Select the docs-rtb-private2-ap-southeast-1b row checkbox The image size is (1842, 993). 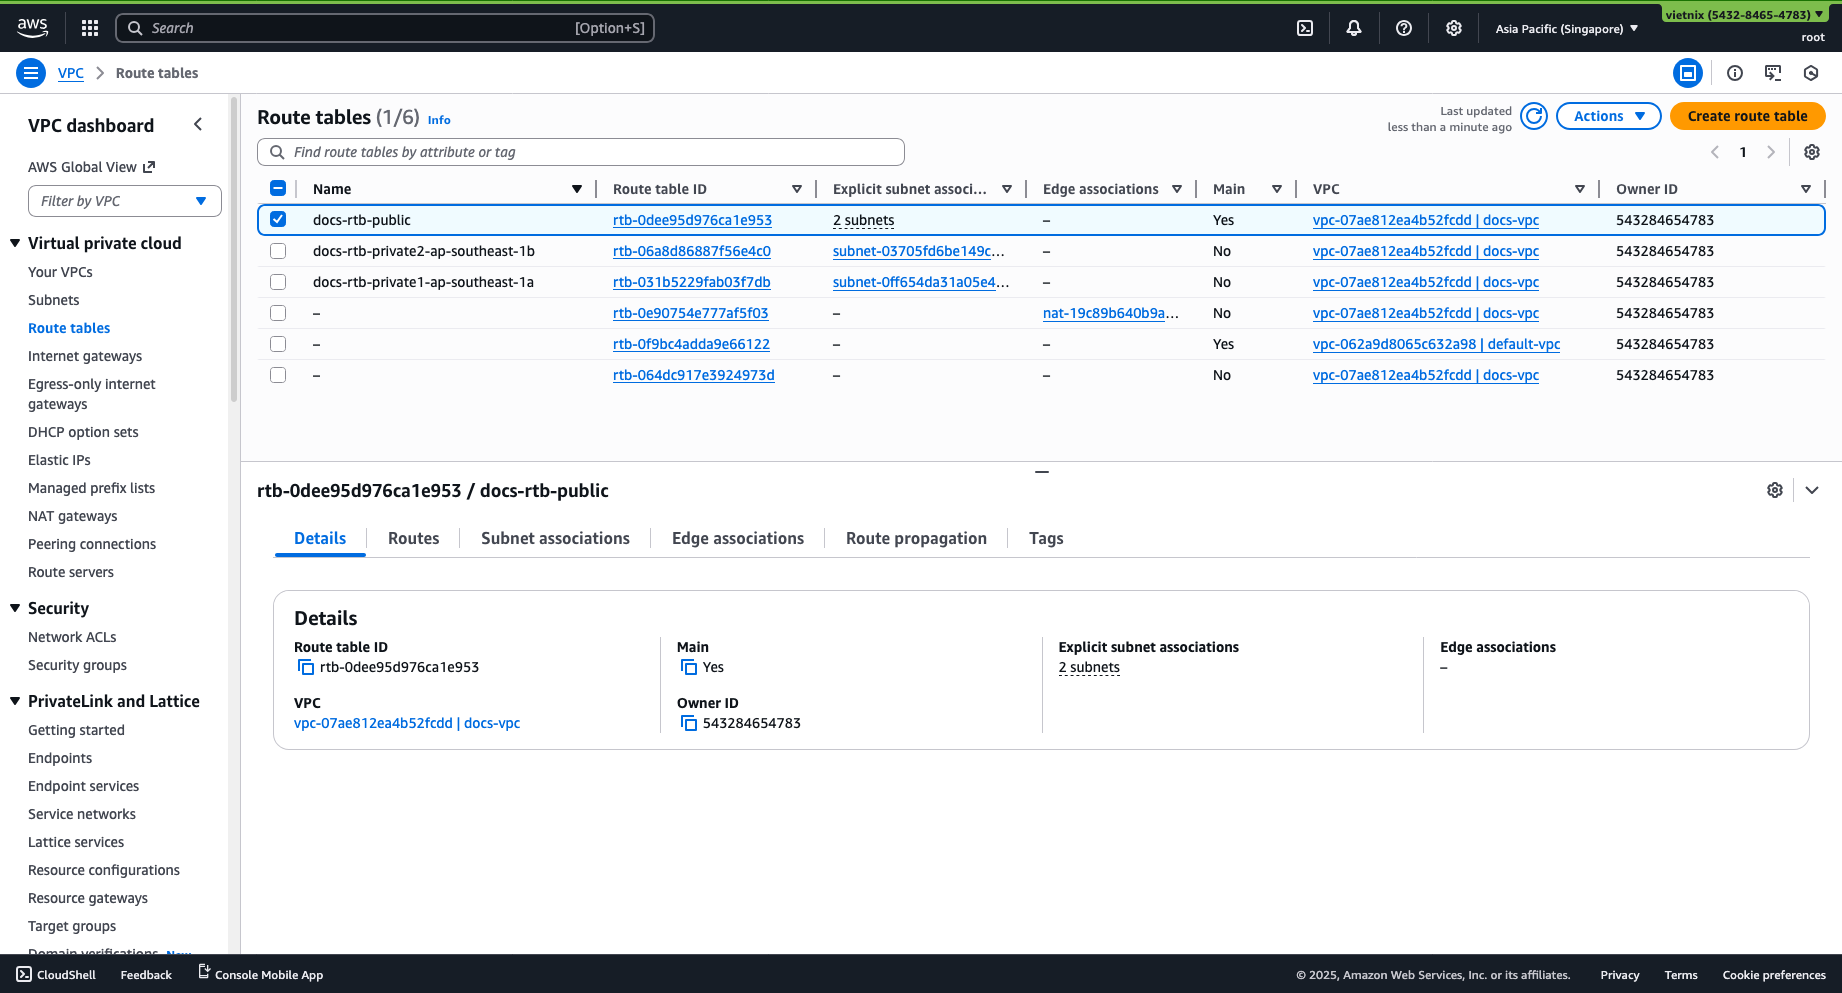pyautogui.click(x=278, y=251)
